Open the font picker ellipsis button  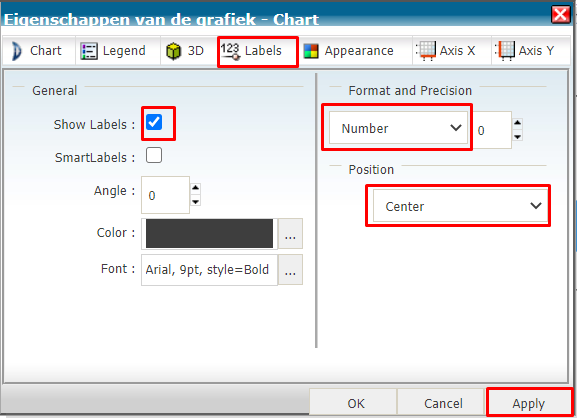[290, 270]
